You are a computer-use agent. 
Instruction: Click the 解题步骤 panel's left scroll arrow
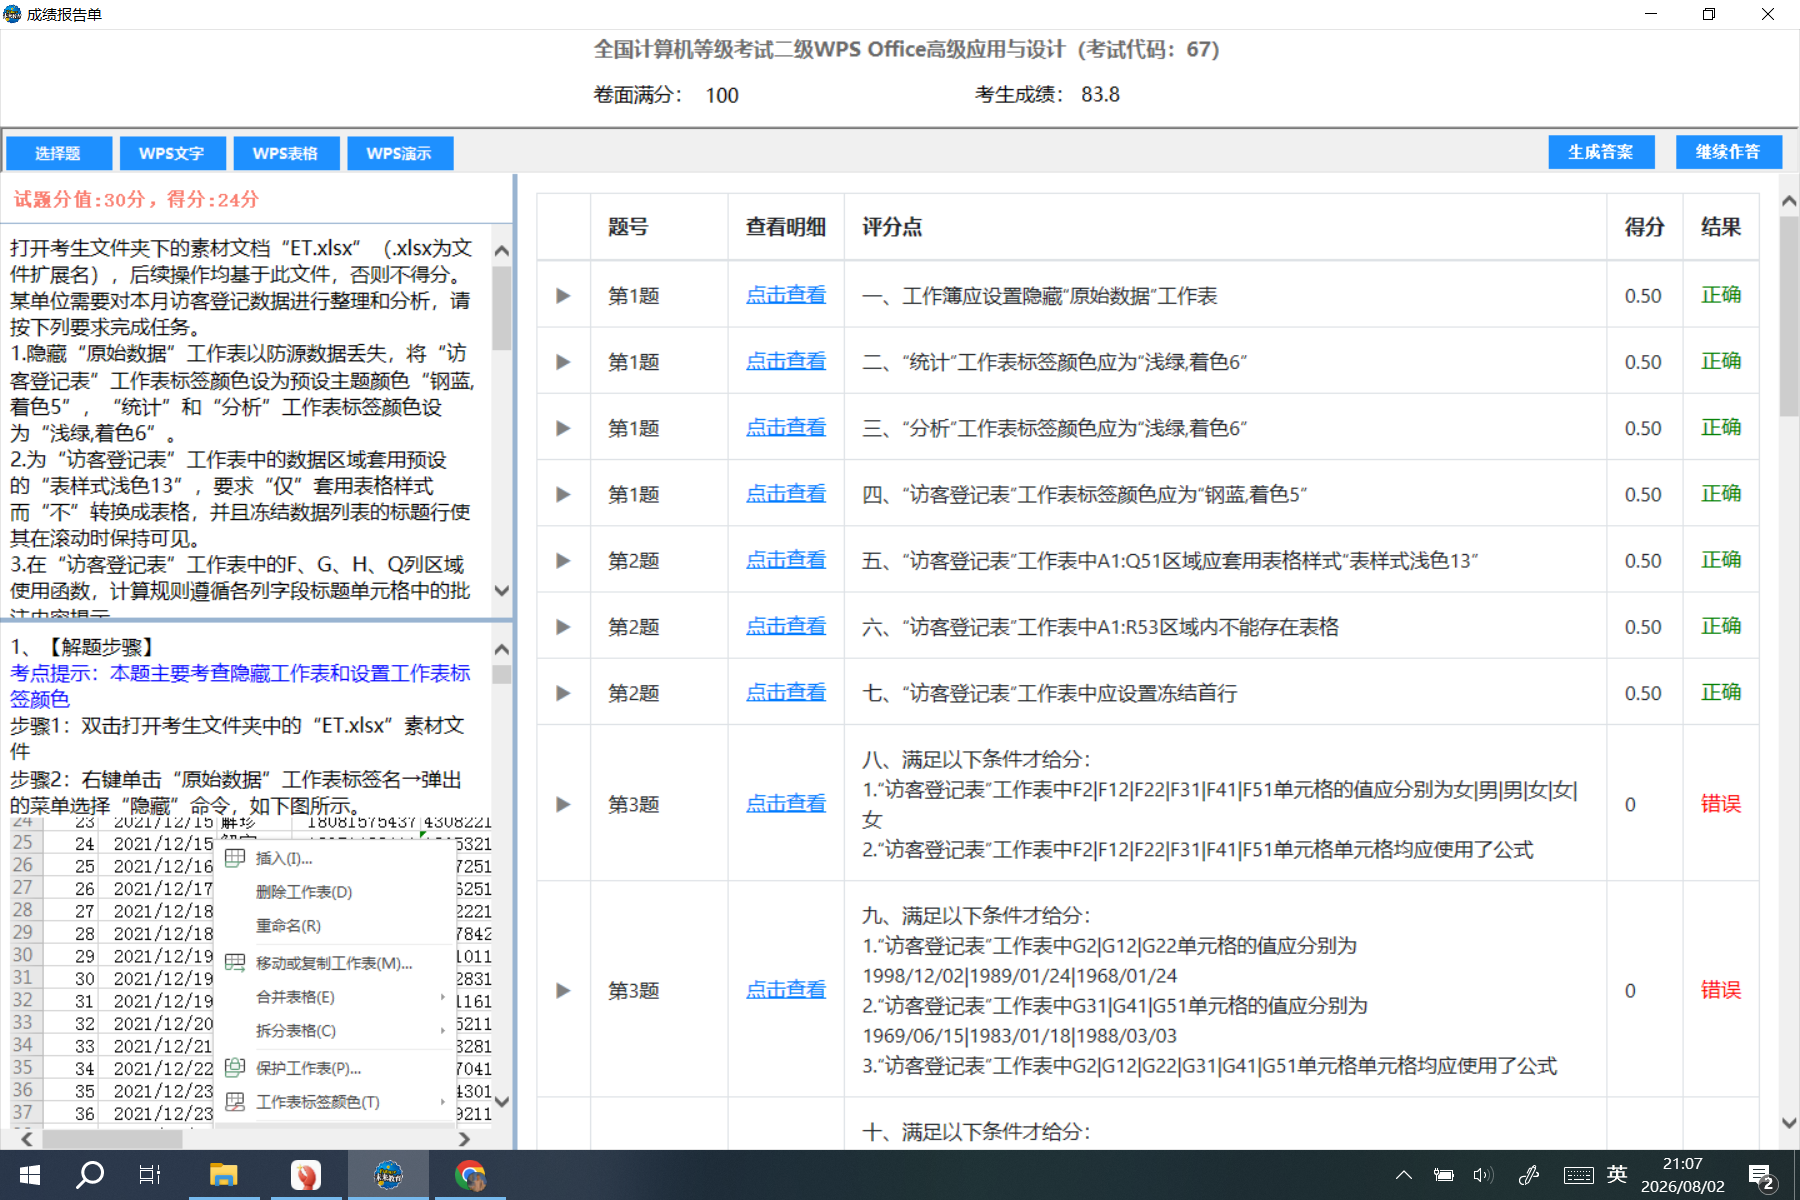point(27,1139)
